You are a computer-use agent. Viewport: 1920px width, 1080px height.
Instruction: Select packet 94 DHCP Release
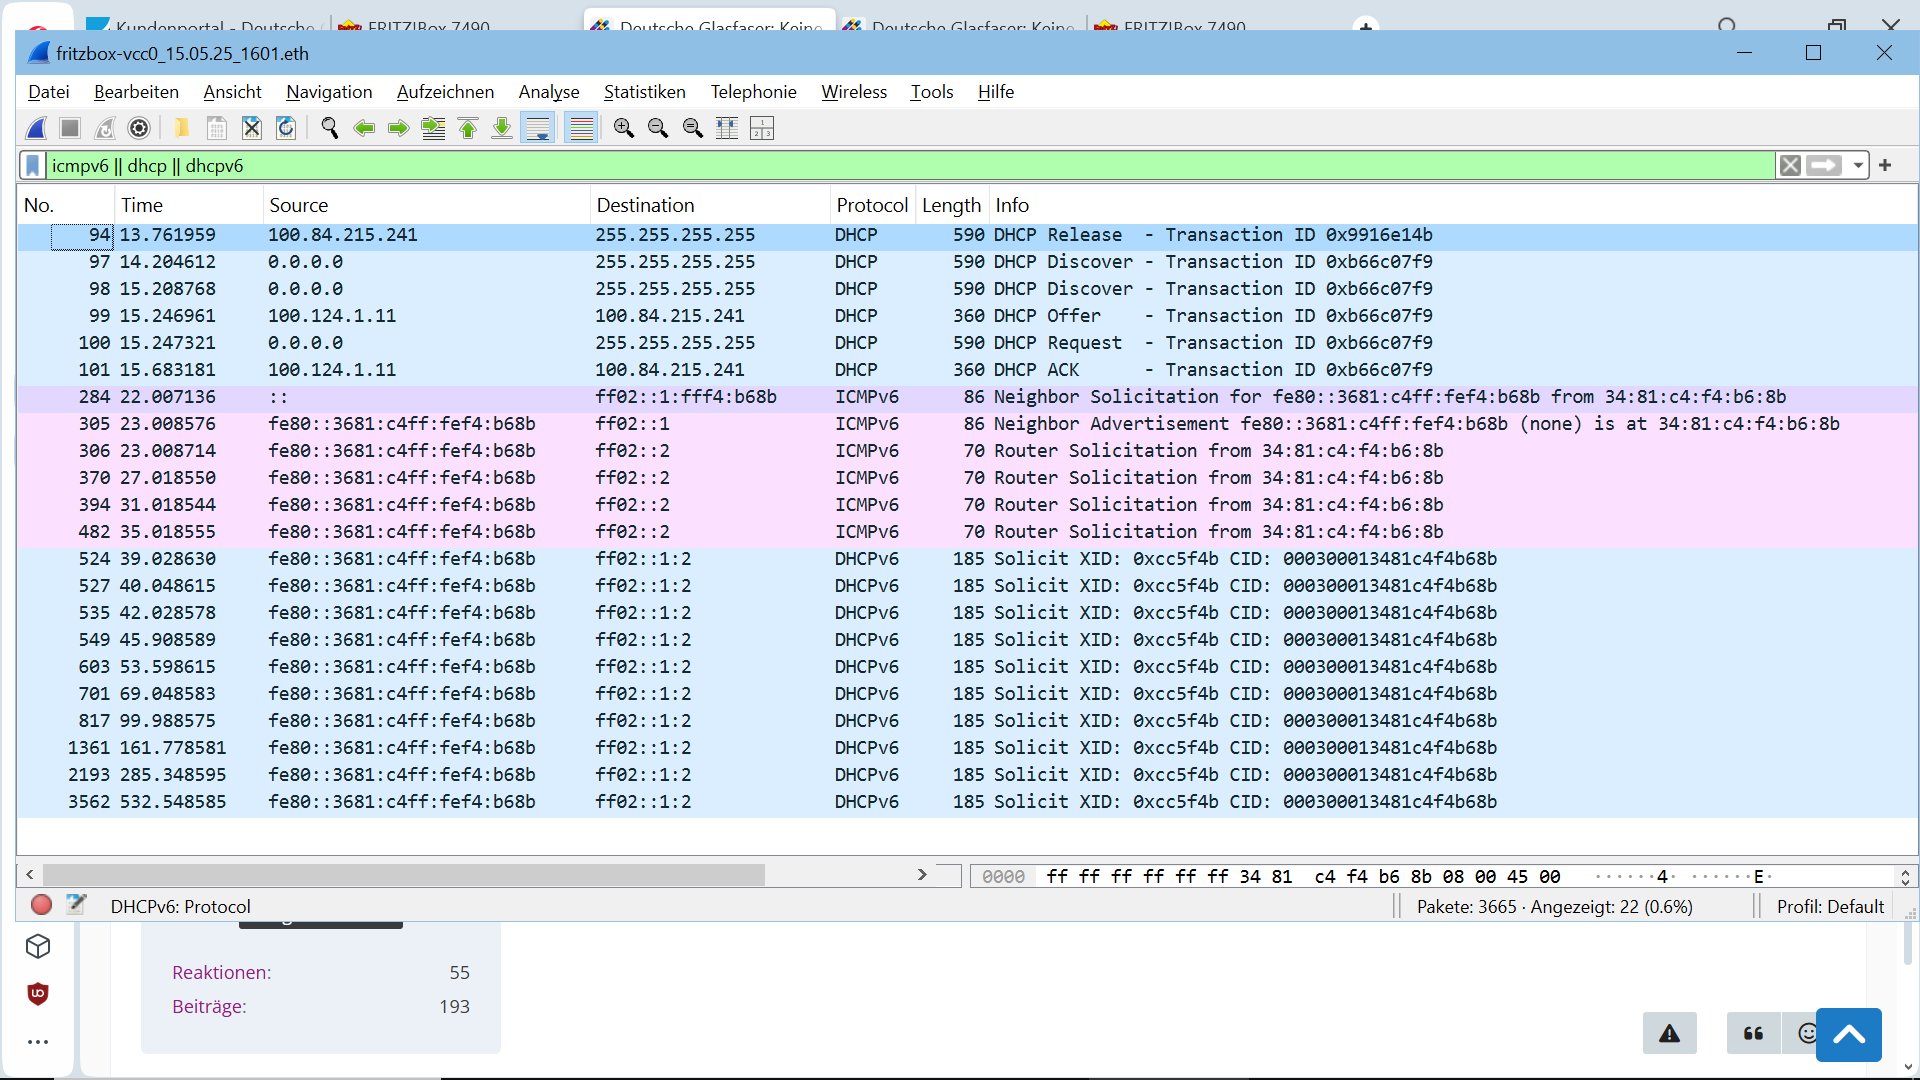pos(967,235)
